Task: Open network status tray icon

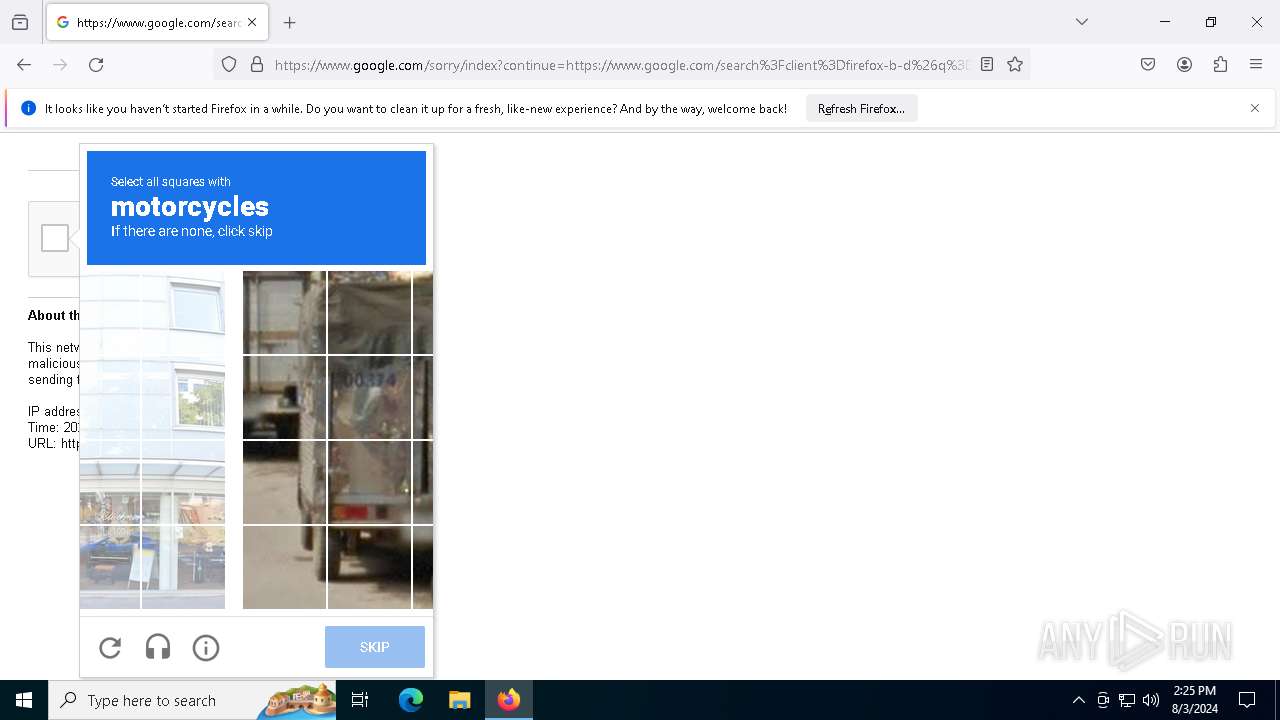Action: tap(1127, 700)
